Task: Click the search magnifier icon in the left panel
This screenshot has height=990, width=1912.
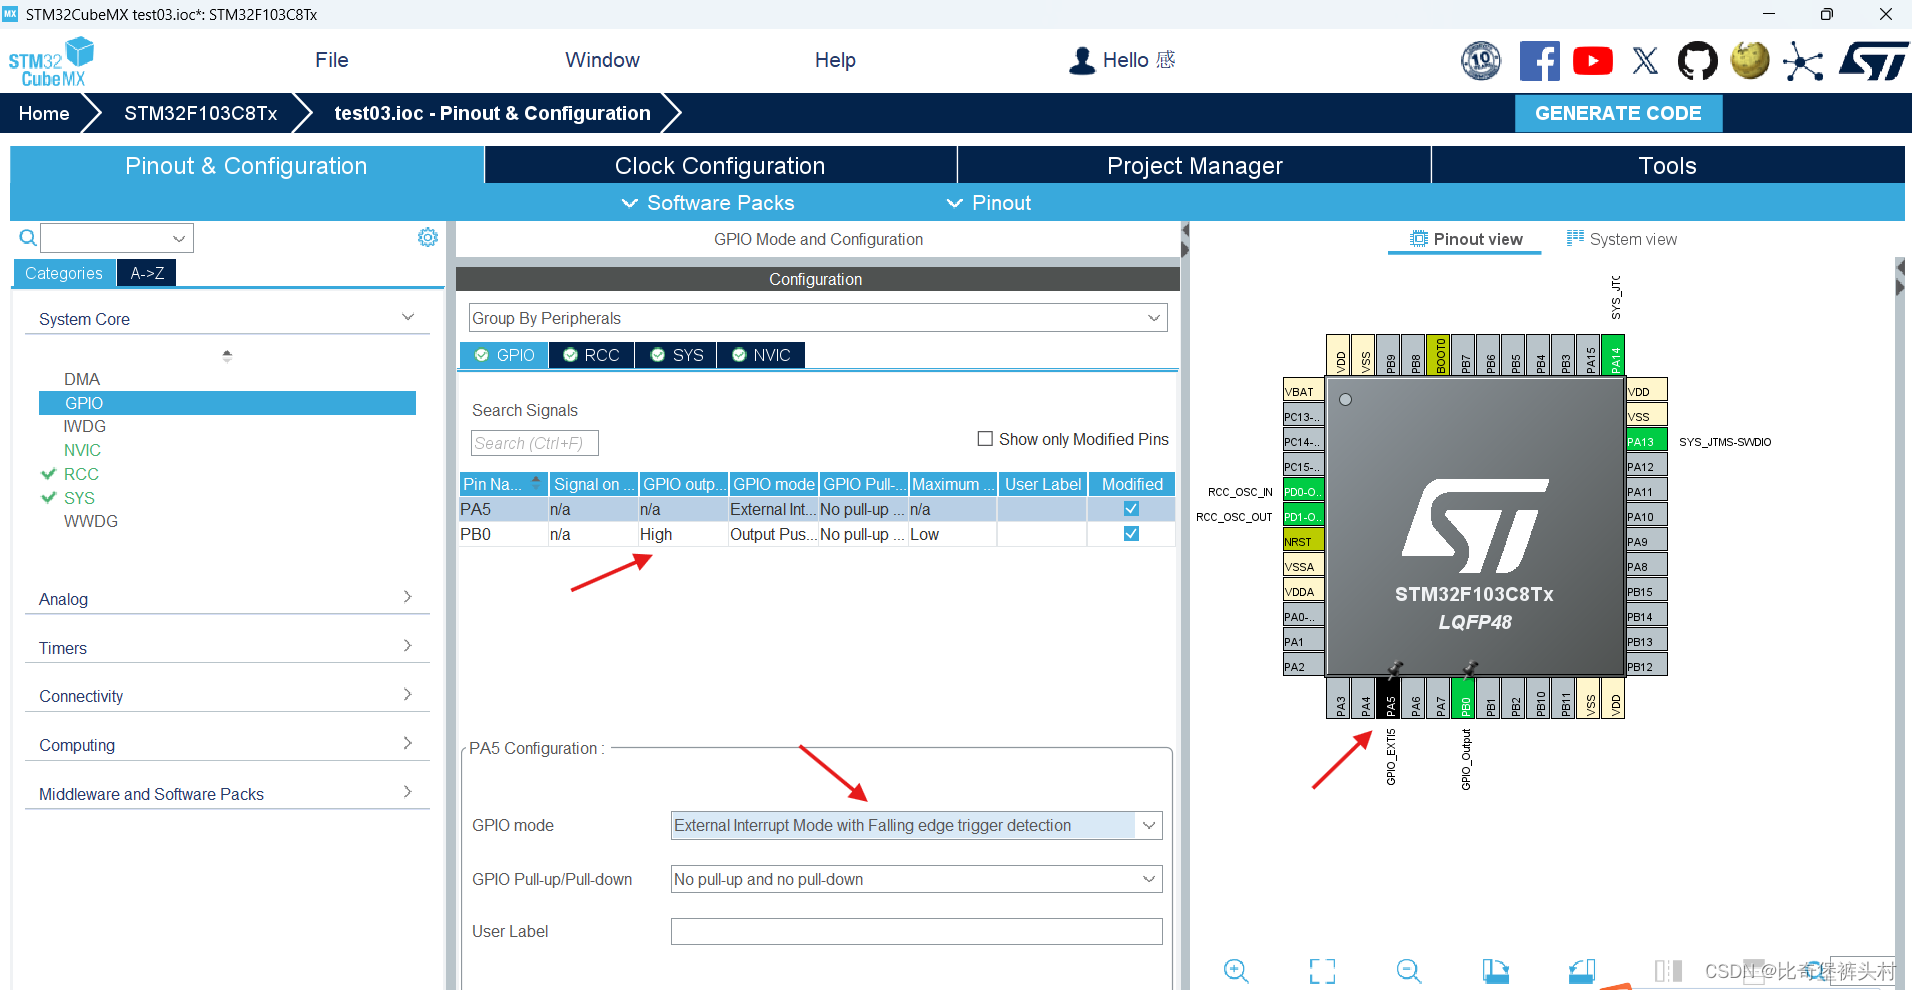Action: click(x=28, y=238)
